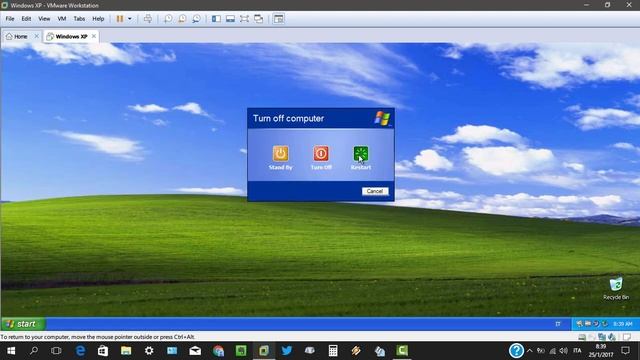Viewport: 640px width, 360px height.
Task: Click the XP taskbar clock 8:39 AM
Action: coord(622,324)
